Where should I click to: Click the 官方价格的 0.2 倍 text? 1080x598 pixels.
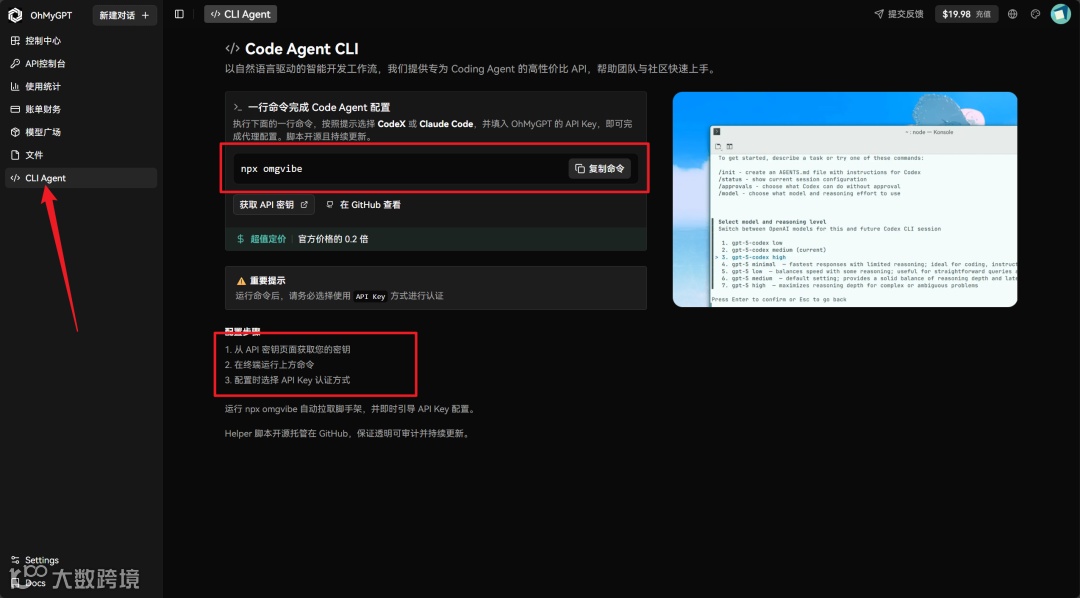(333, 239)
